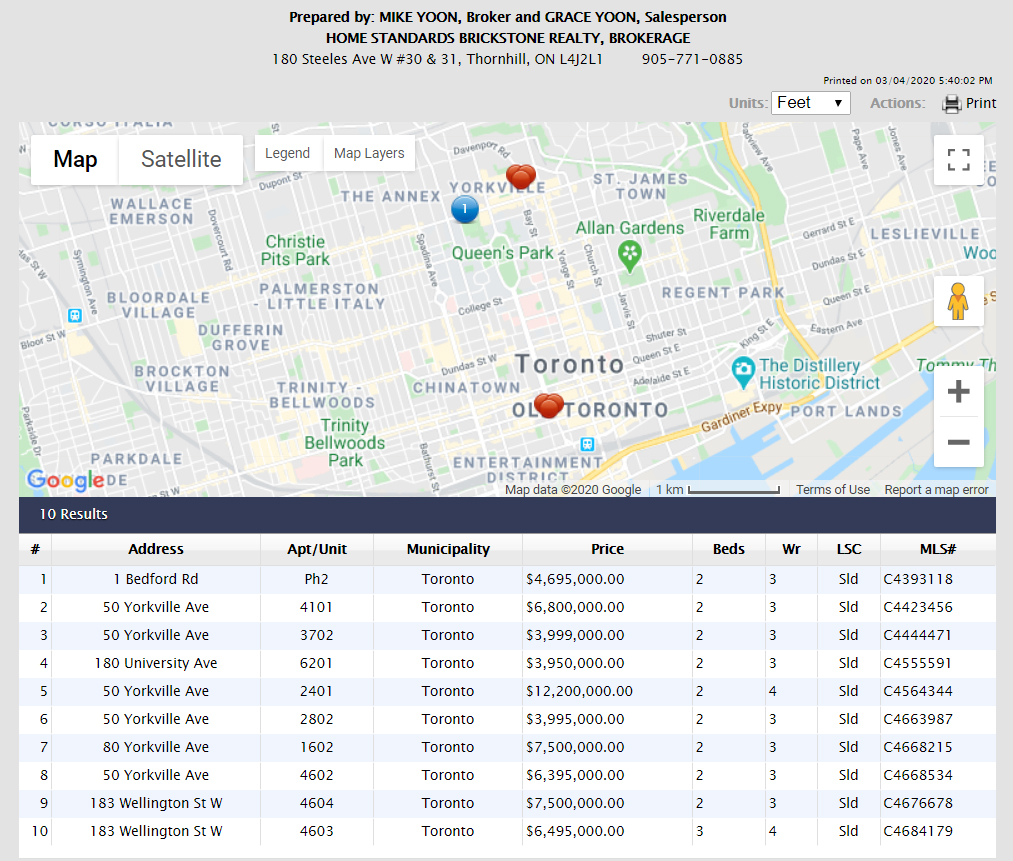
Task: Click Queen's Park label on map
Action: (503, 253)
